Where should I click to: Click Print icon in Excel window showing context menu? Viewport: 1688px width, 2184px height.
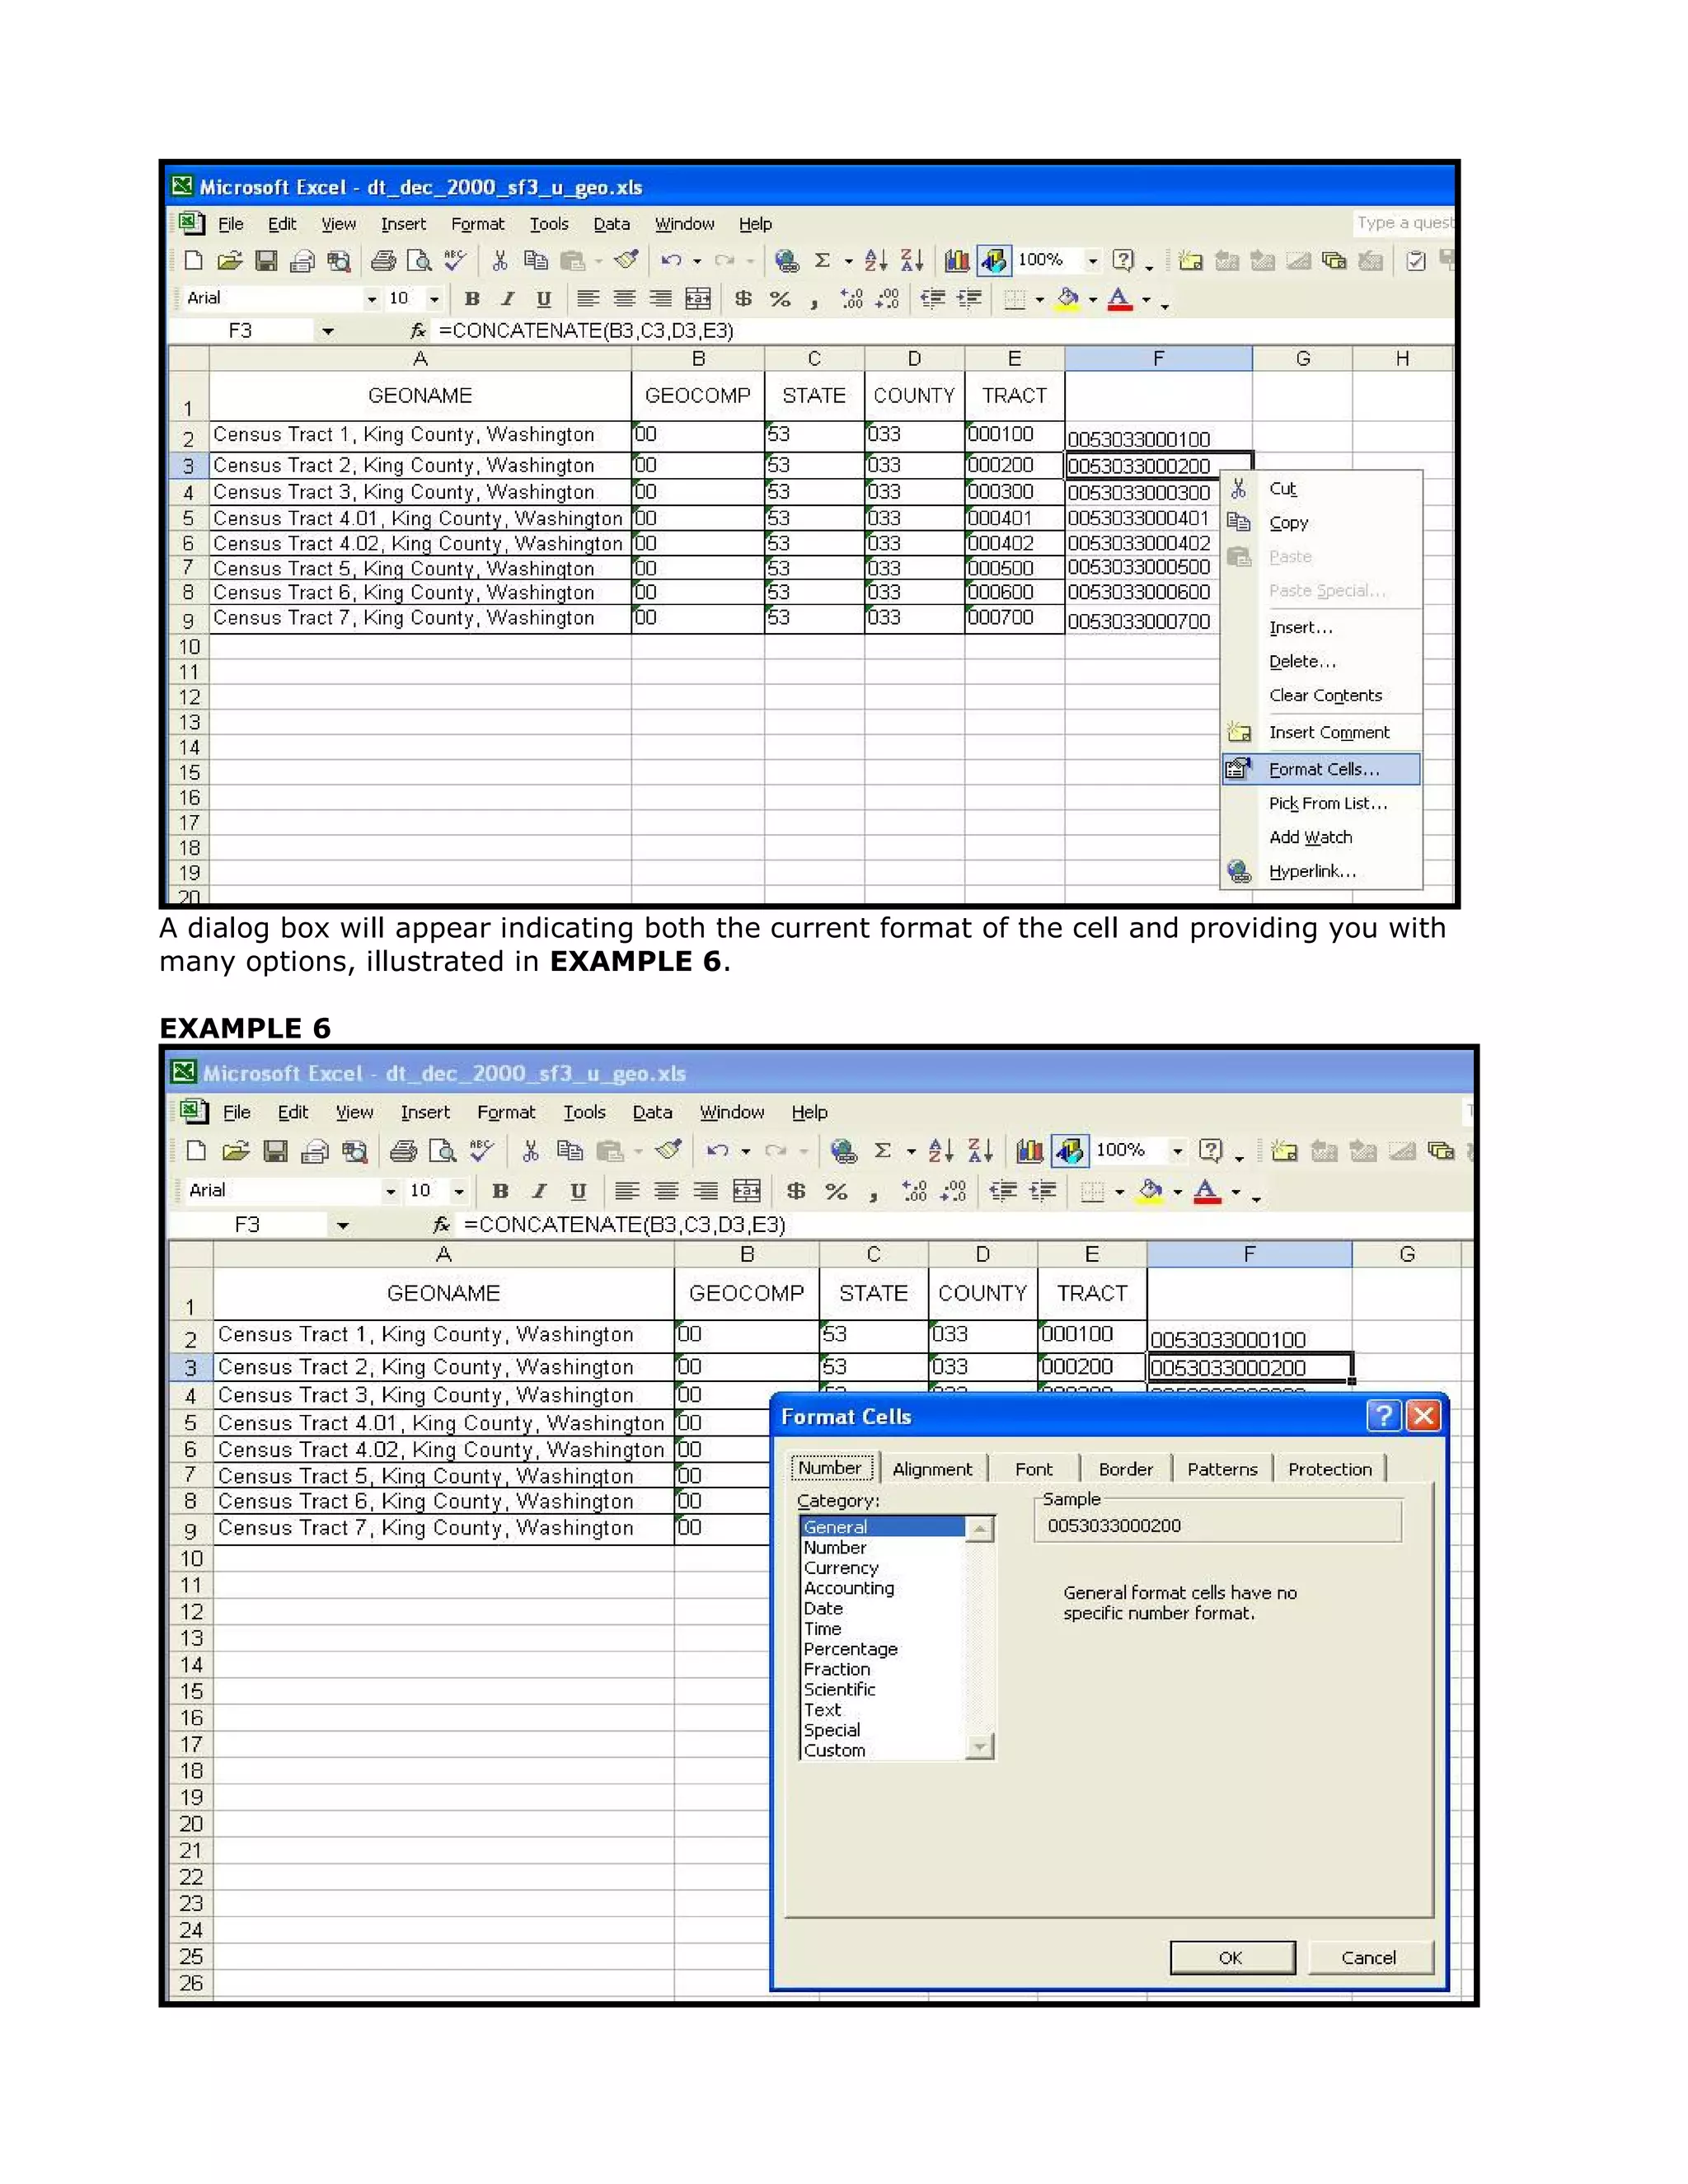tap(383, 261)
